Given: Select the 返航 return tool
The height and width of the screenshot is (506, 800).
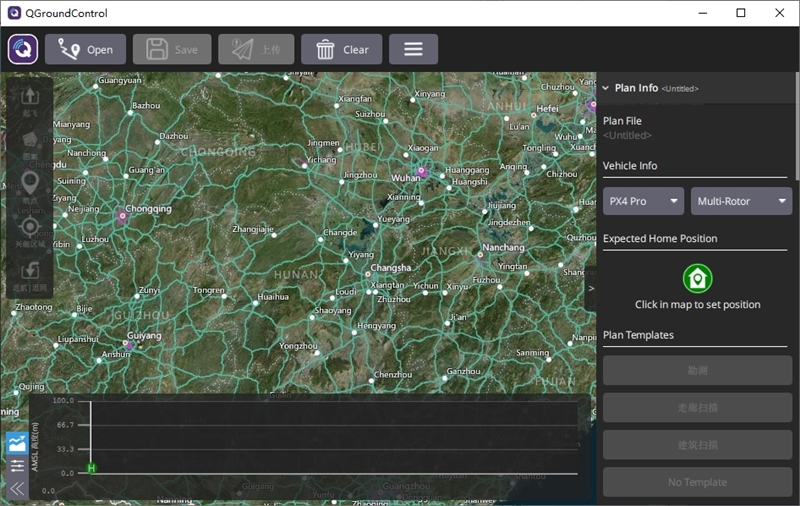Looking at the screenshot, I should (30, 276).
